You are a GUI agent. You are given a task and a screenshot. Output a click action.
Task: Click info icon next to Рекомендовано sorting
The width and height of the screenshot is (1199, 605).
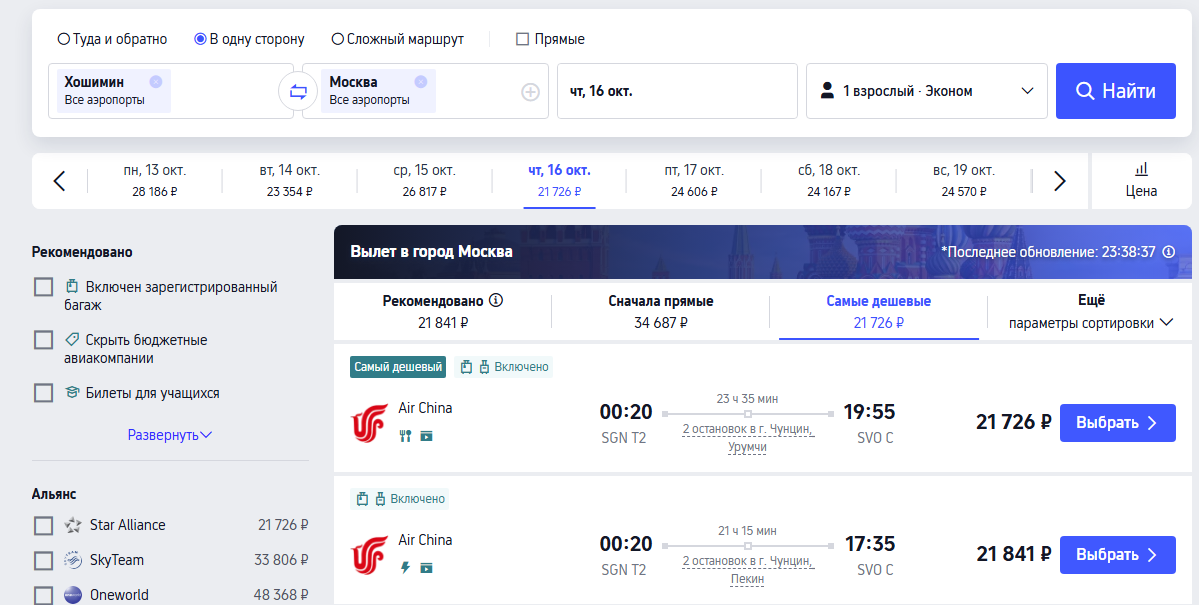495,300
